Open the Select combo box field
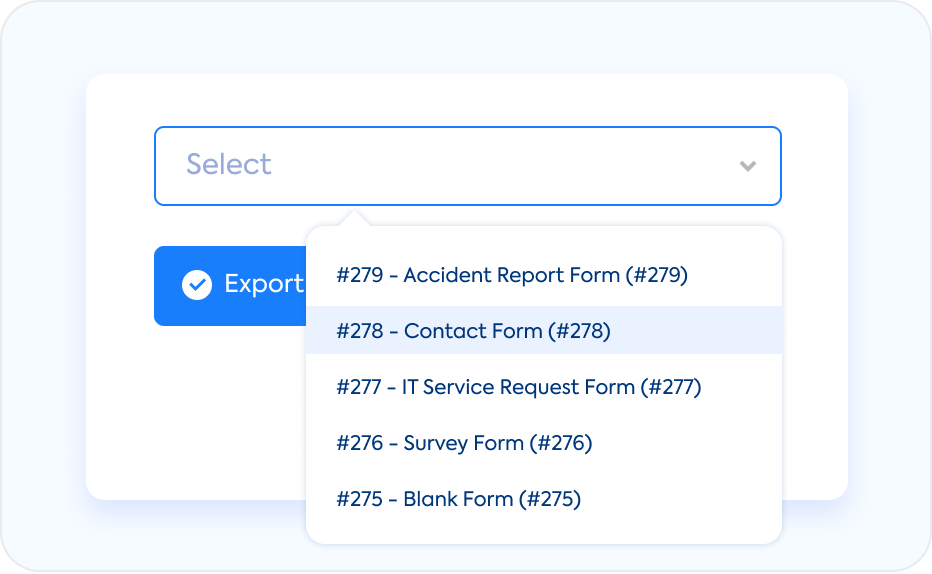Image resolution: width=932 pixels, height=574 pixels. tap(467, 166)
